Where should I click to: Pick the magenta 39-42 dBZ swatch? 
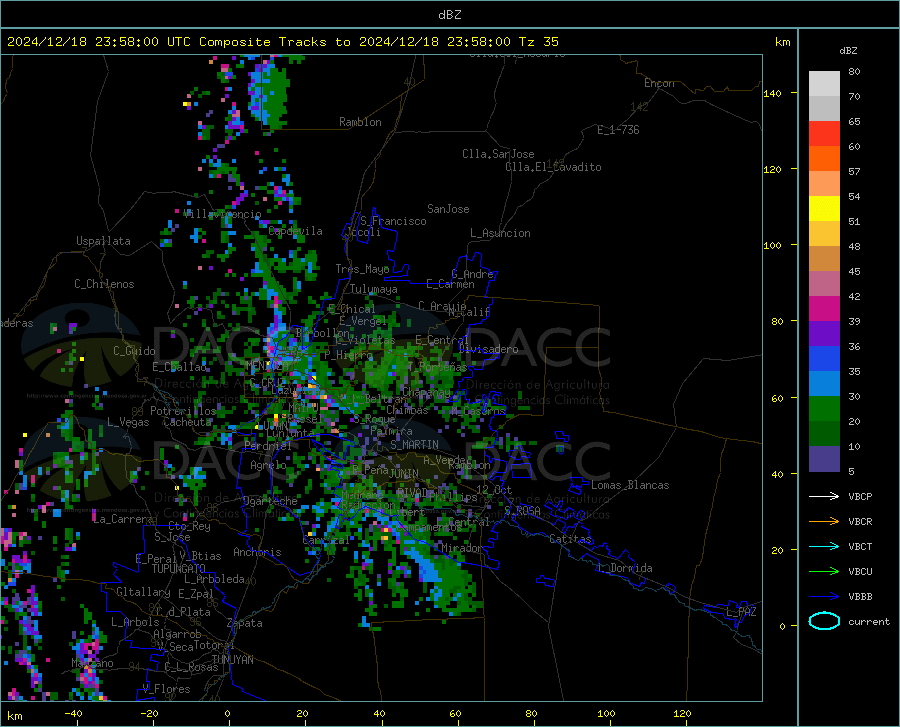824,309
